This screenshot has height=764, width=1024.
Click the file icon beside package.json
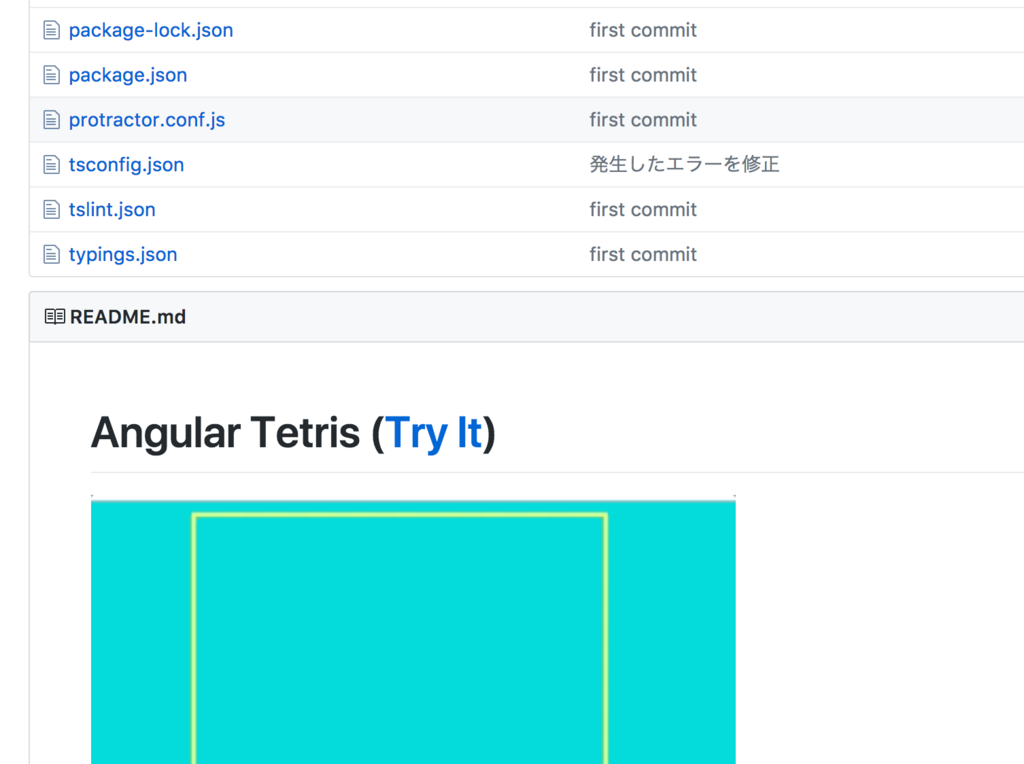[x=51, y=74]
